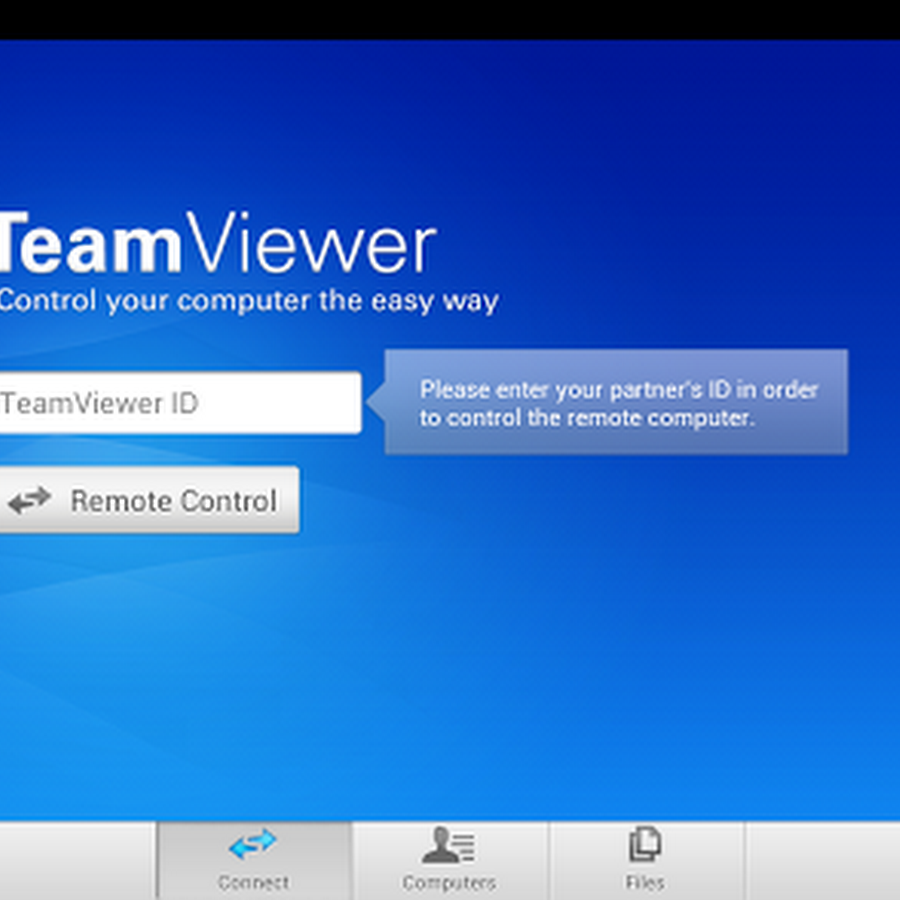The width and height of the screenshot is (900, 900).
Task: Start a session with Remote Control button
Action: coord(149,500)
